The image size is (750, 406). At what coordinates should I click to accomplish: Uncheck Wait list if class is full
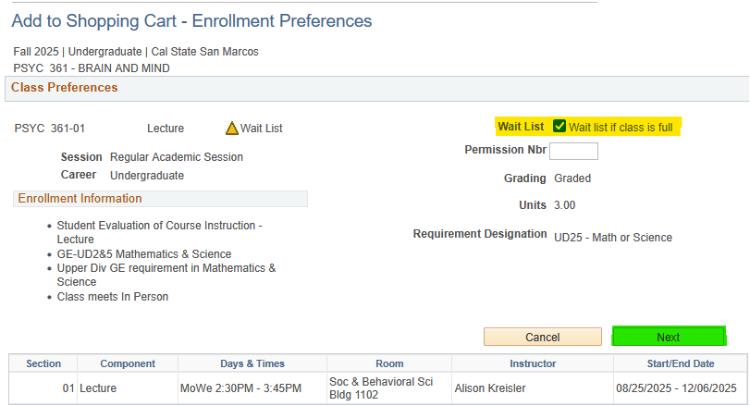(559, 126)
